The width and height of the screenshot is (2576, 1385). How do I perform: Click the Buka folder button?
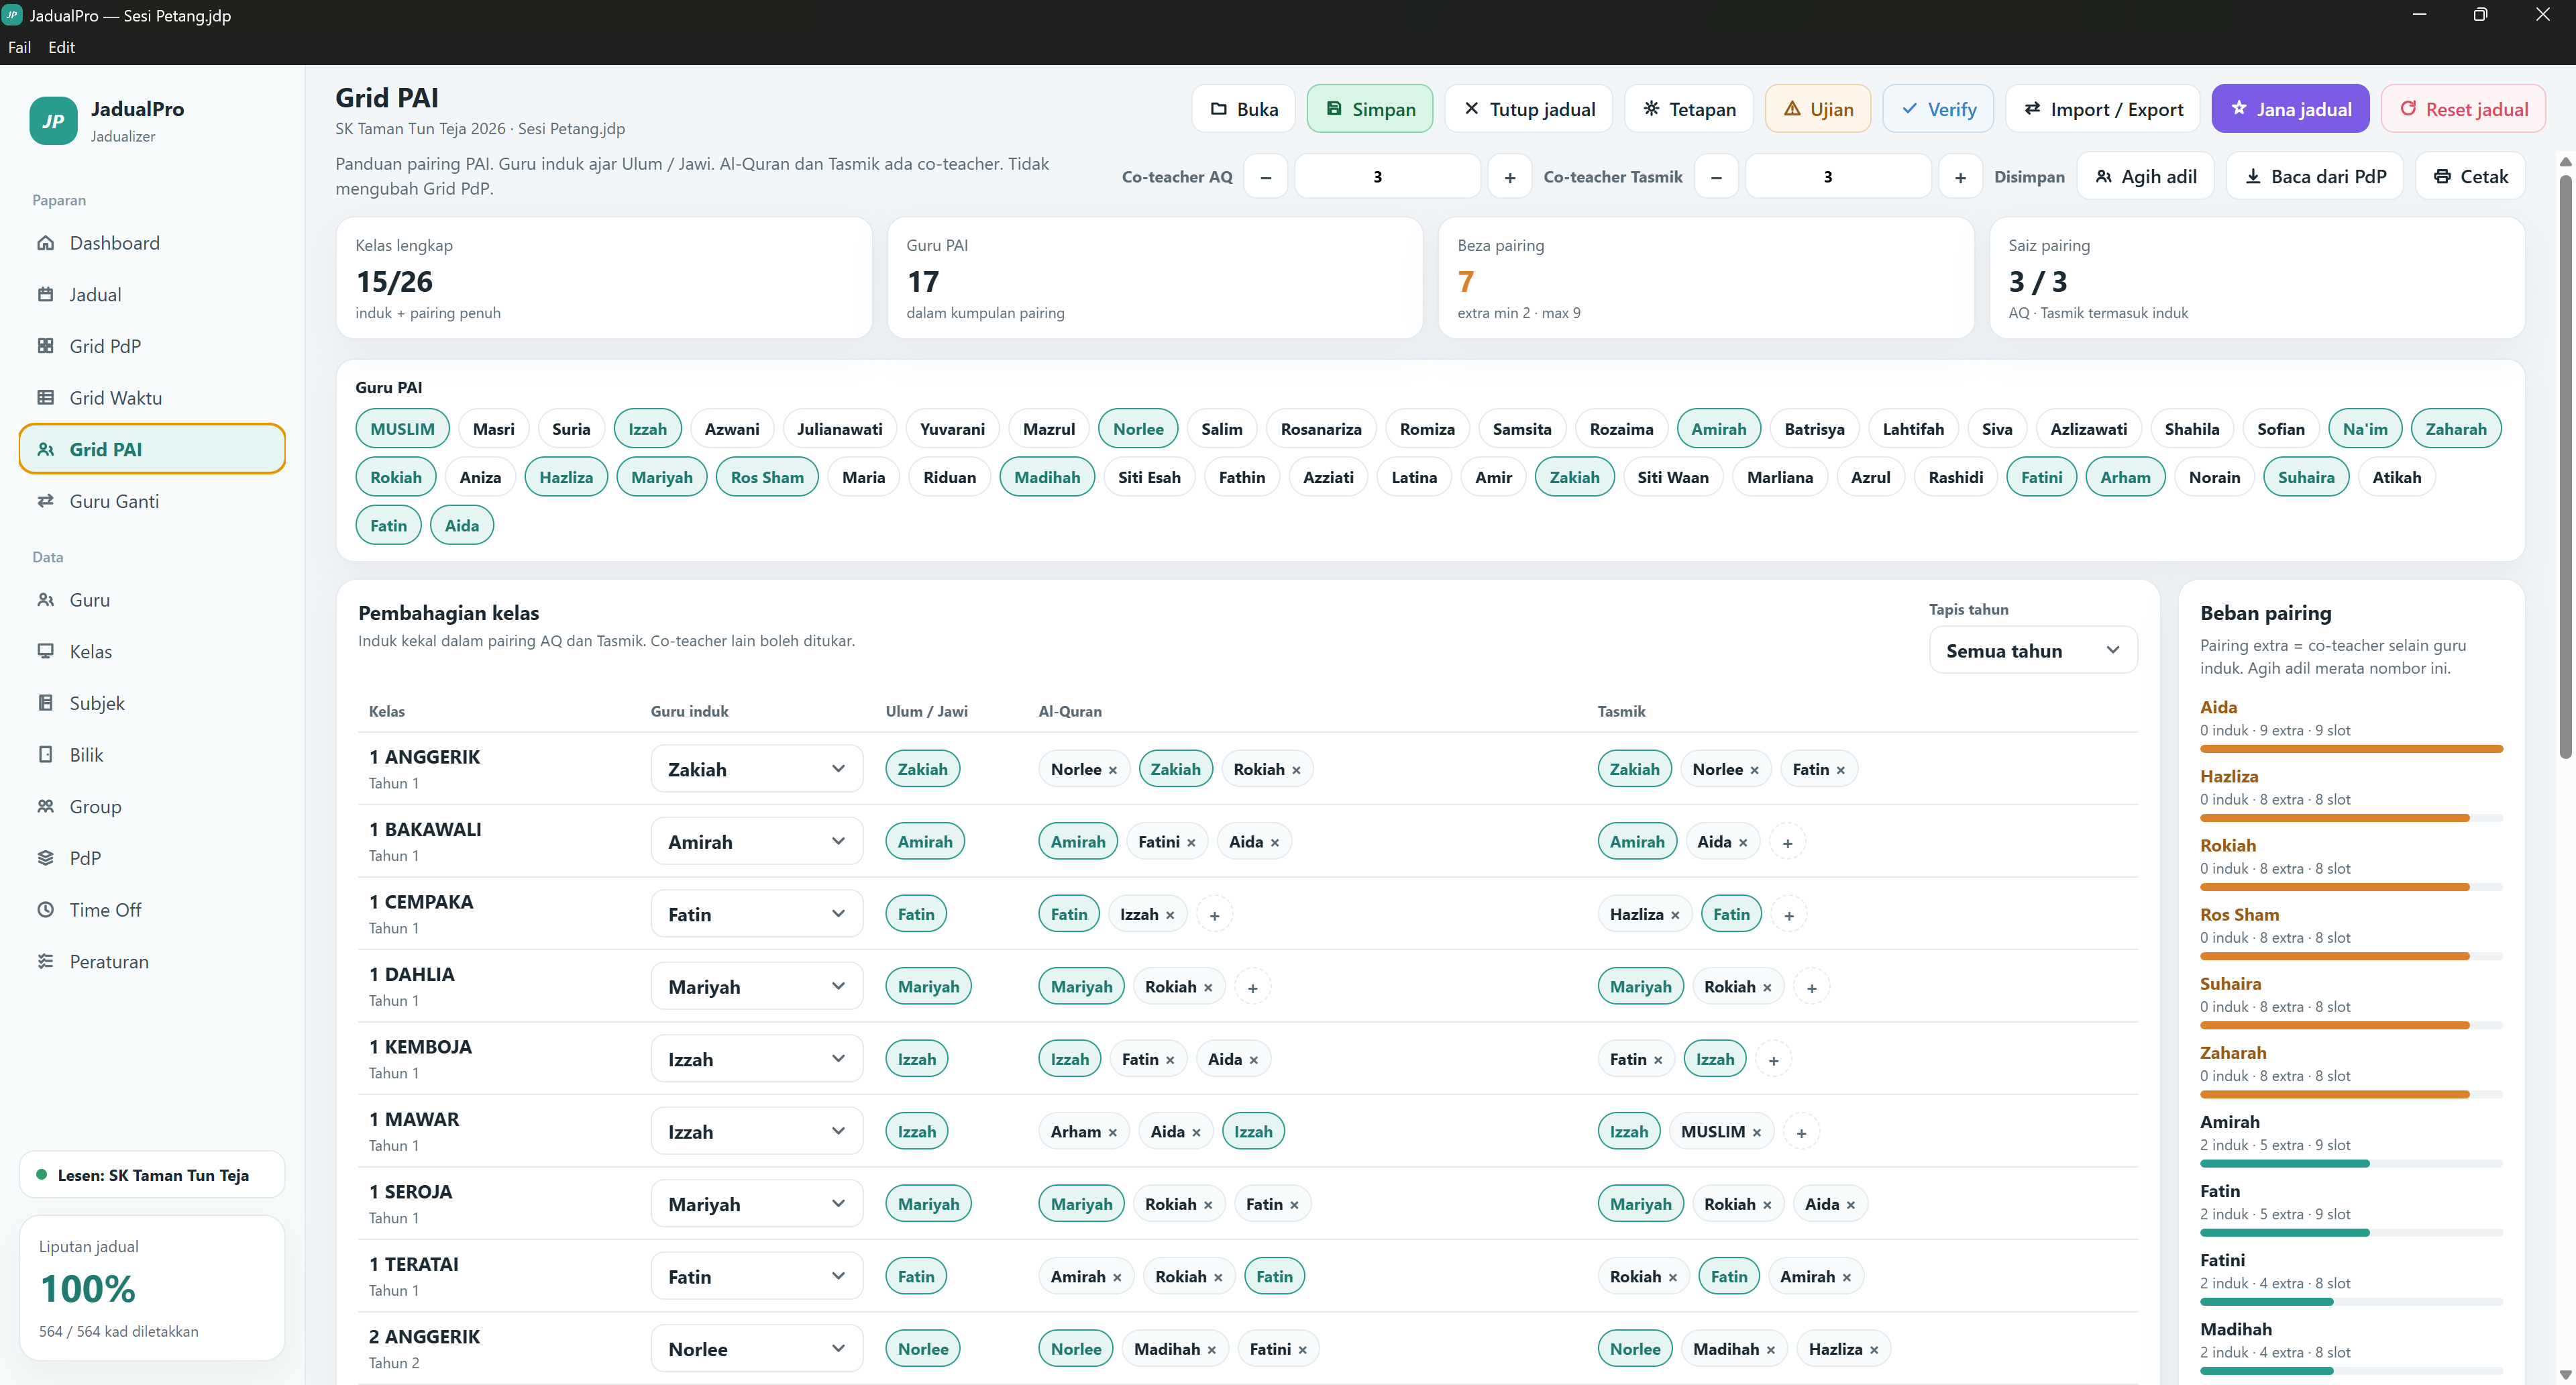pyautogui.click(x=1243, y=109)
